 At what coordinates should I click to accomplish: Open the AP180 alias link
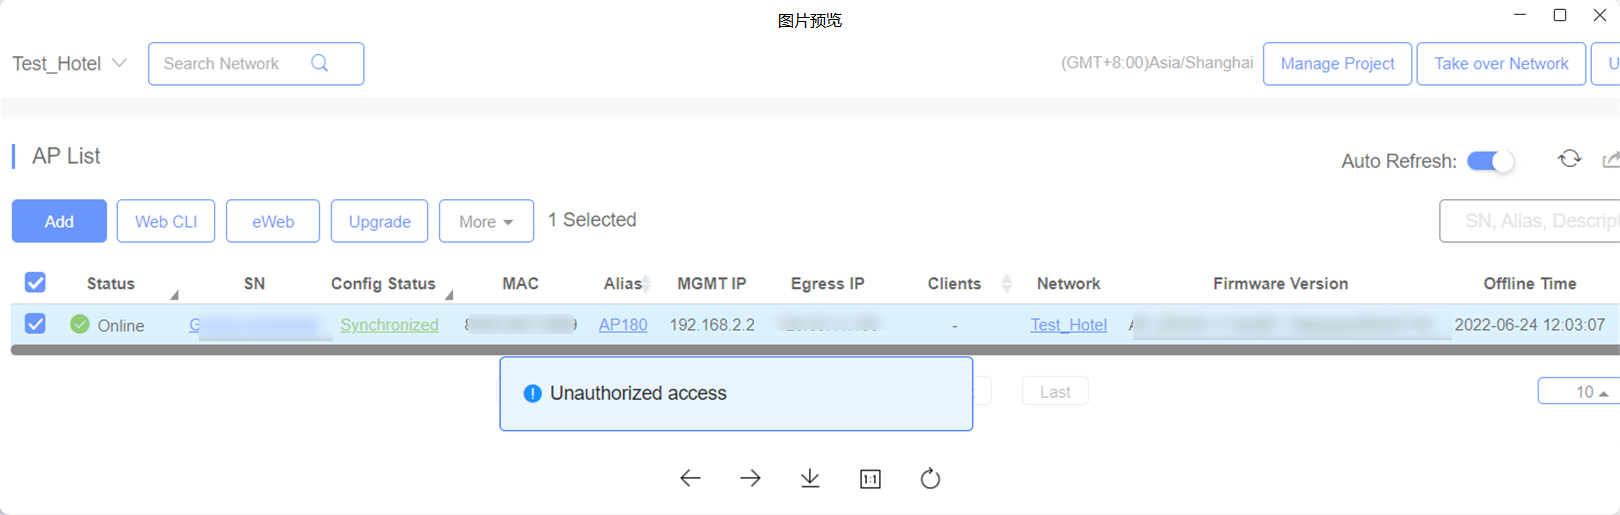point(623,324)
